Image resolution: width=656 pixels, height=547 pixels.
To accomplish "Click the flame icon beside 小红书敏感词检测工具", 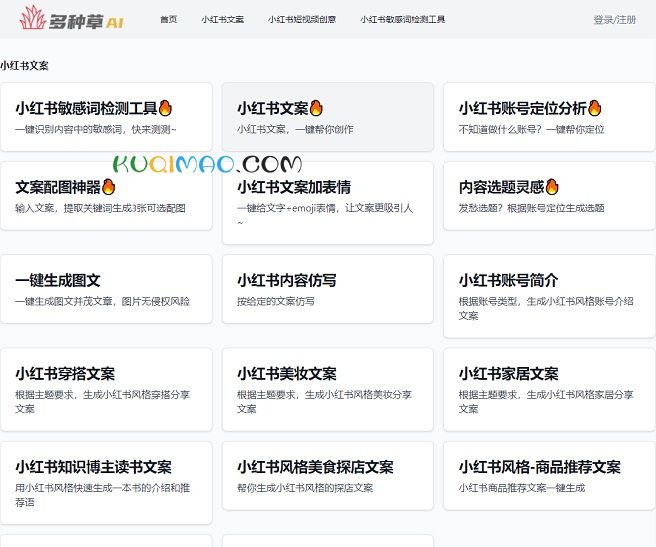I will coord(165,108).
